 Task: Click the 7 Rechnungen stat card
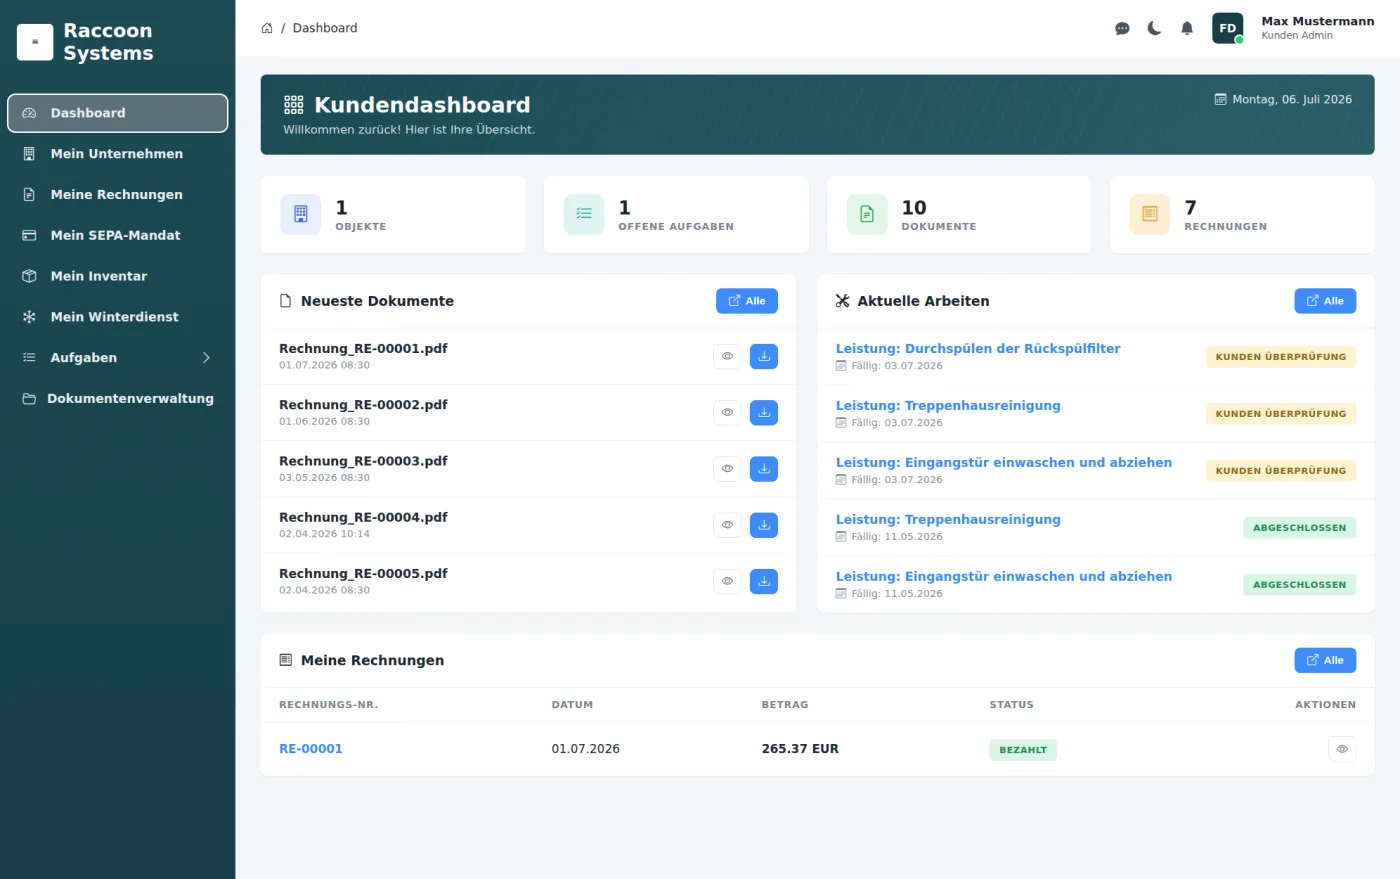click(x=1242, y=215)
